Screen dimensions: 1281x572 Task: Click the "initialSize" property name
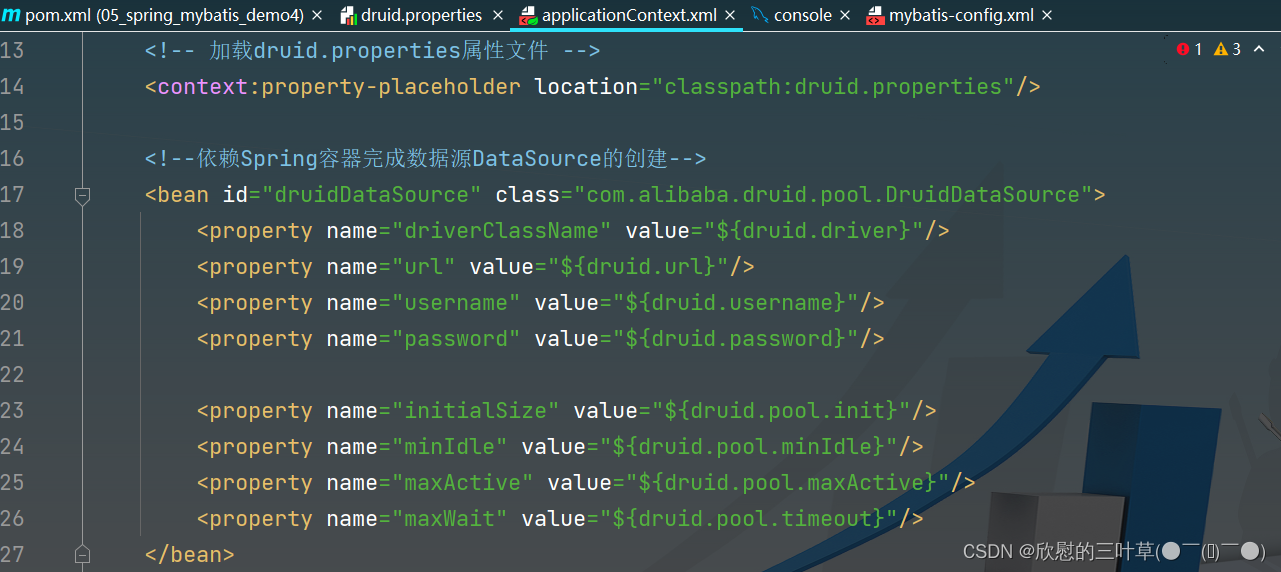point(476,411)
